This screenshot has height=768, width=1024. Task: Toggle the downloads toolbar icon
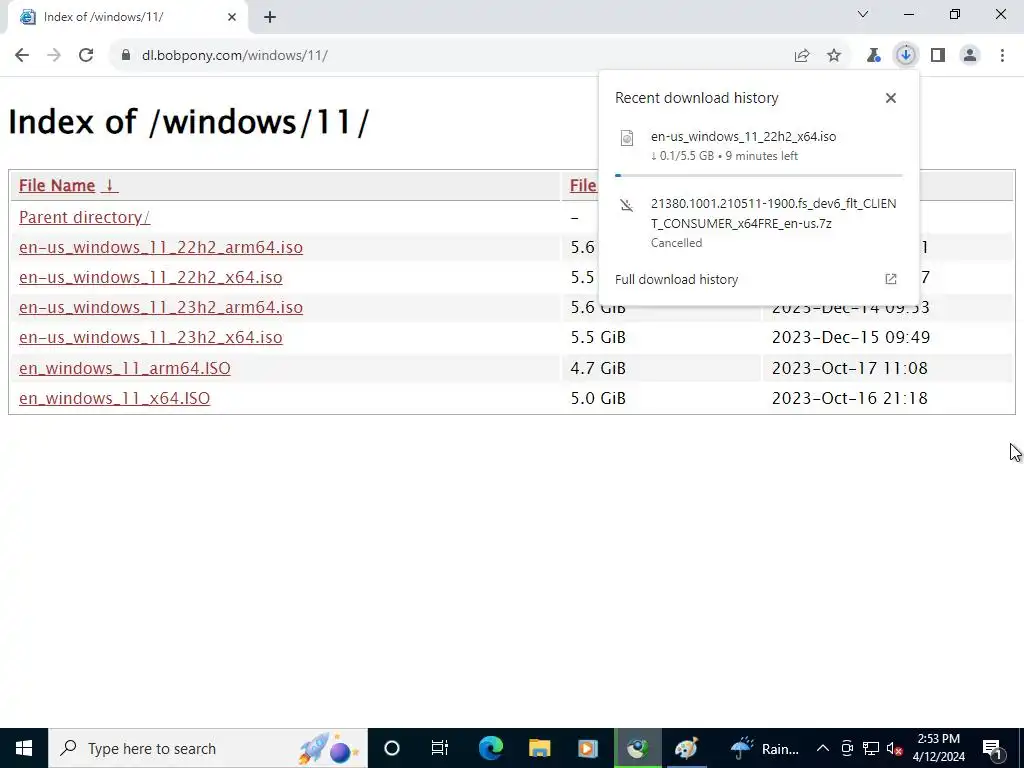(905, 56)
